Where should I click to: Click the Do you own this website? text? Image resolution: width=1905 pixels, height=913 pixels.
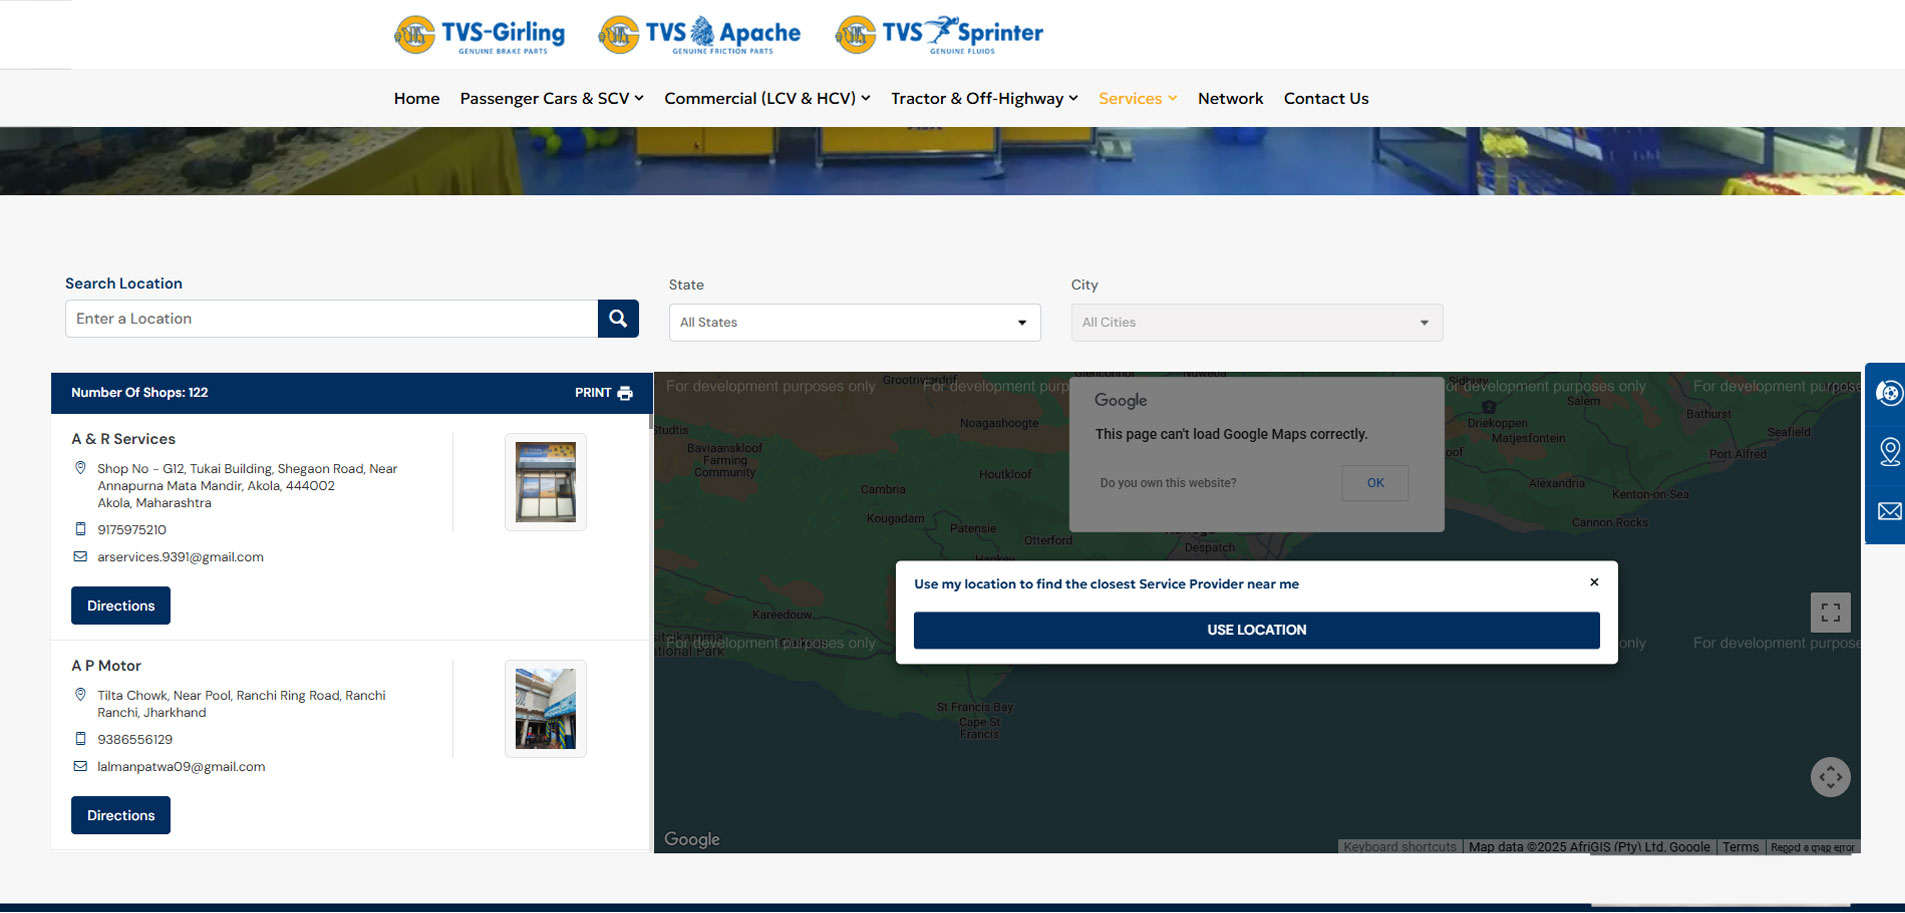(x=1168, y=483)
